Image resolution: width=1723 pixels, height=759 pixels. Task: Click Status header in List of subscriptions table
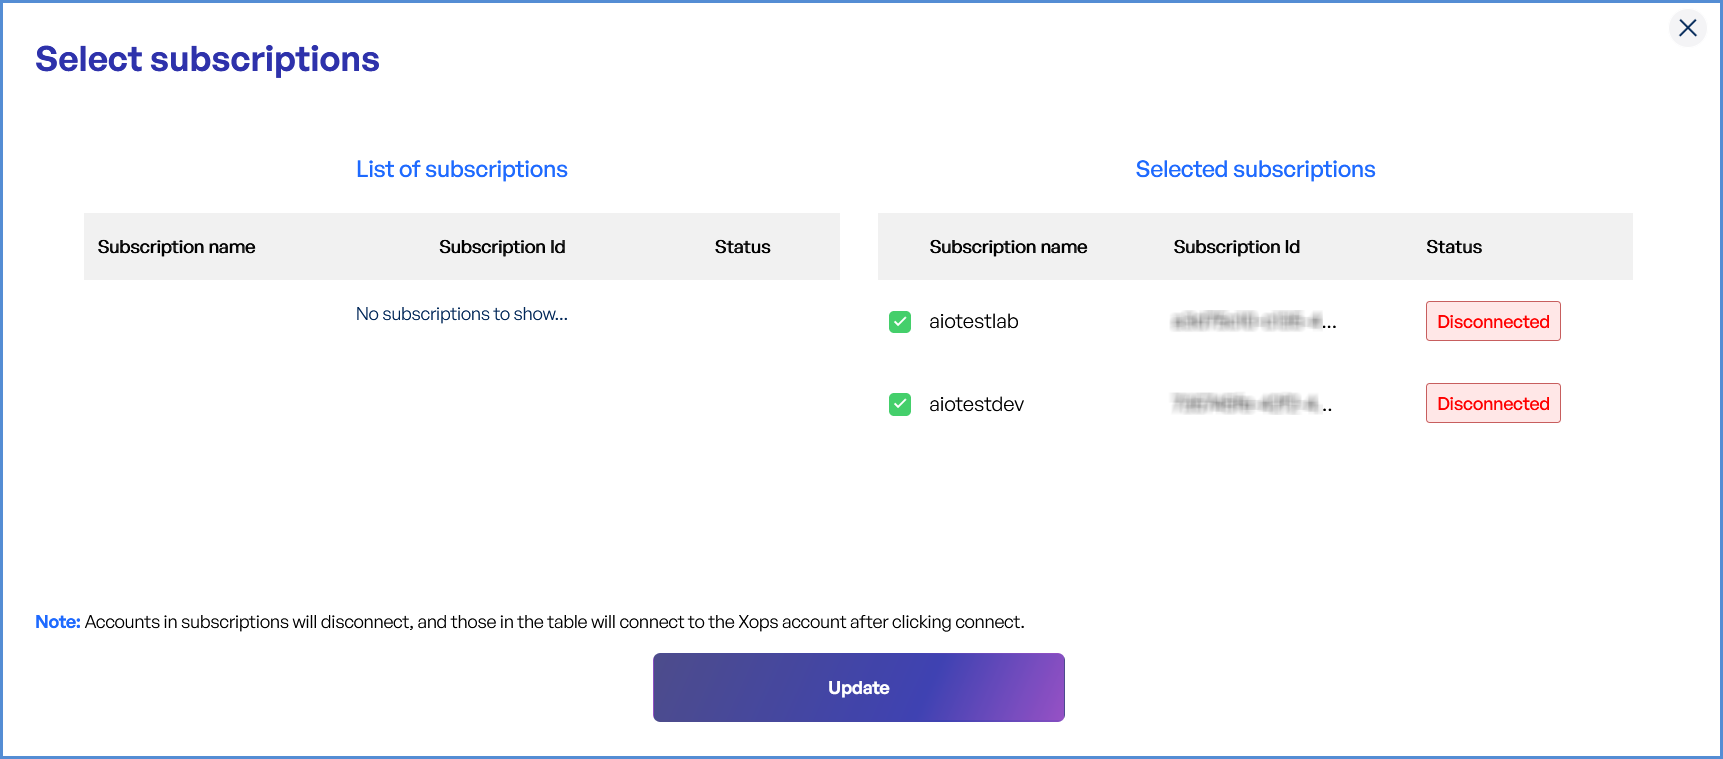(x=742, y=247)
